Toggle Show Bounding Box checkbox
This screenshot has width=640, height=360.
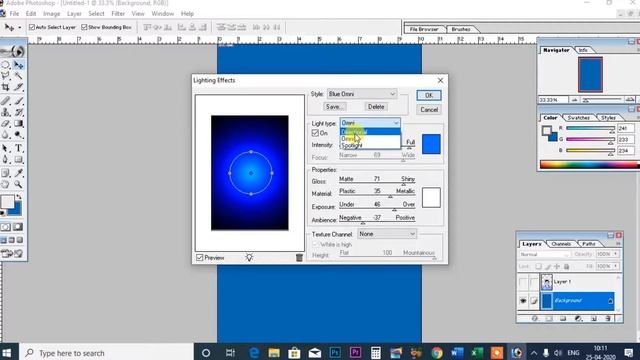point(84,27)
